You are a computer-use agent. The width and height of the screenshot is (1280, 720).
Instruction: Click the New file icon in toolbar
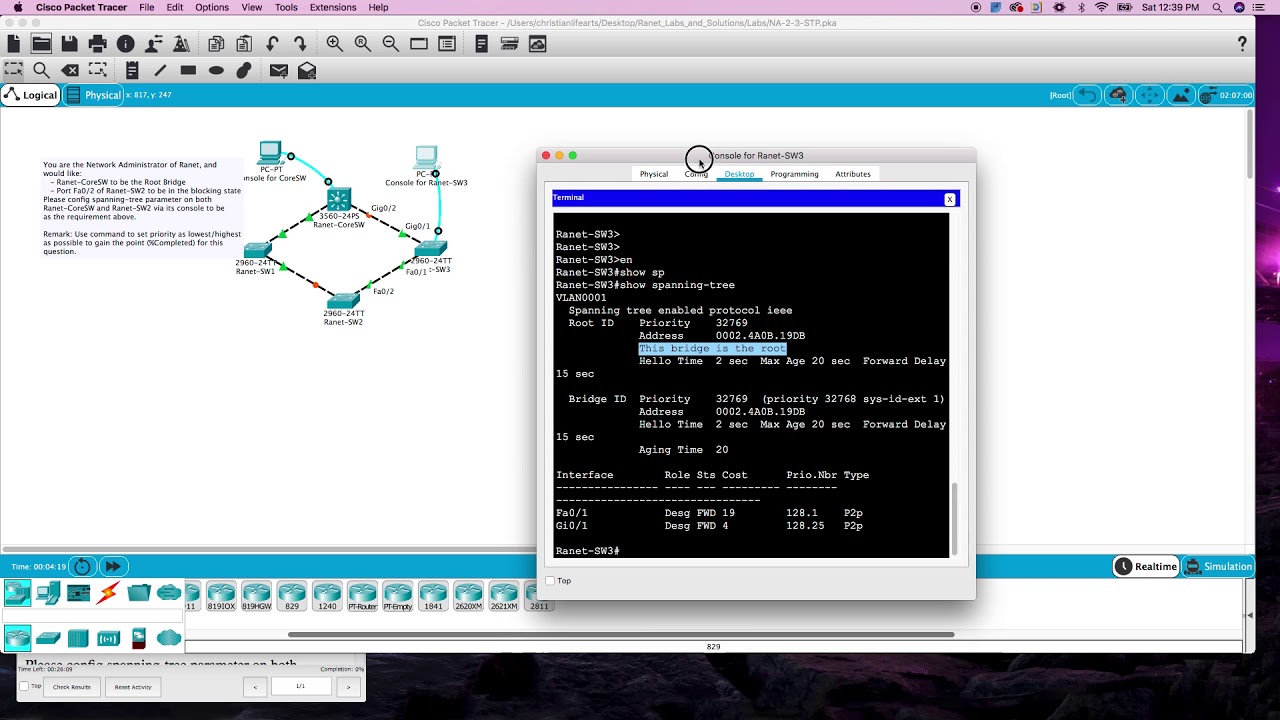point(13,44)
